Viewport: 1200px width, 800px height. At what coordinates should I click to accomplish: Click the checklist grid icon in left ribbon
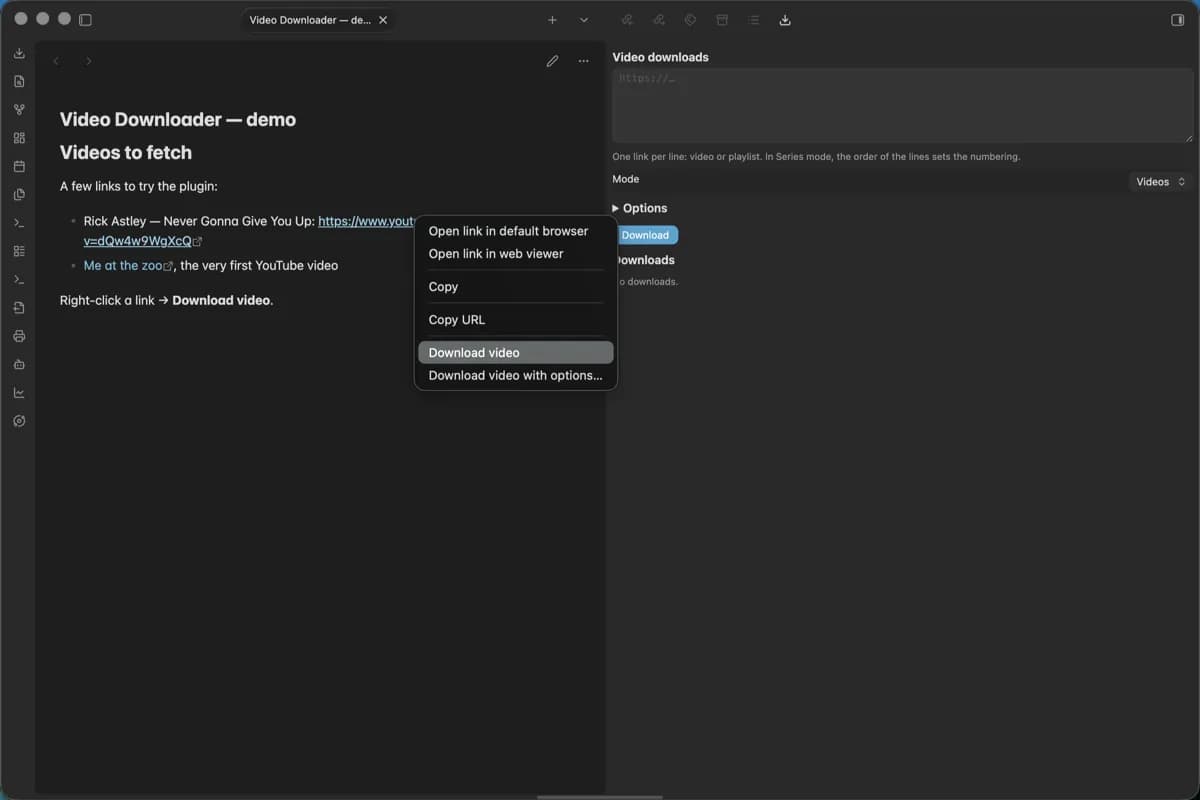coord(19,251)
